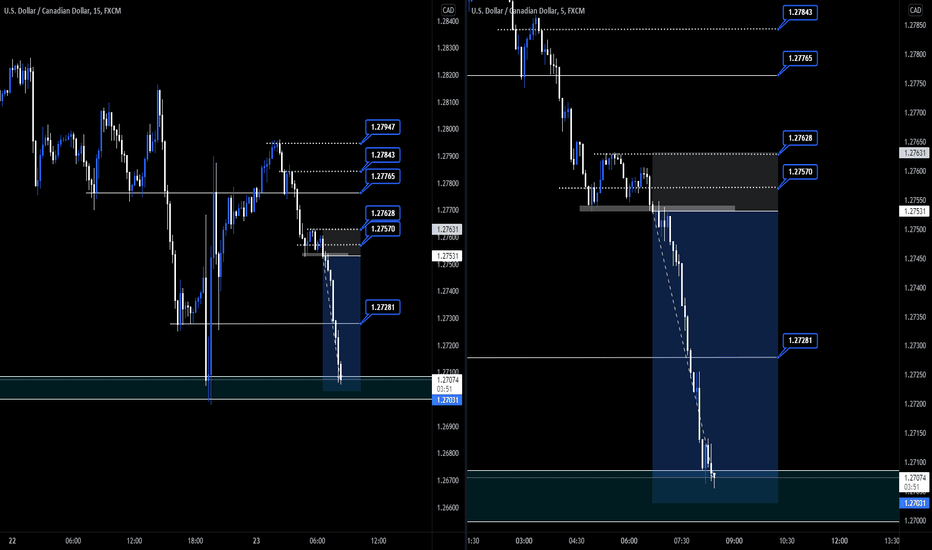Screen dimensions: 932x550
Task: Click the 1.27631 axis tag on the 5-minute chart
Action: (x=914, y=153)
